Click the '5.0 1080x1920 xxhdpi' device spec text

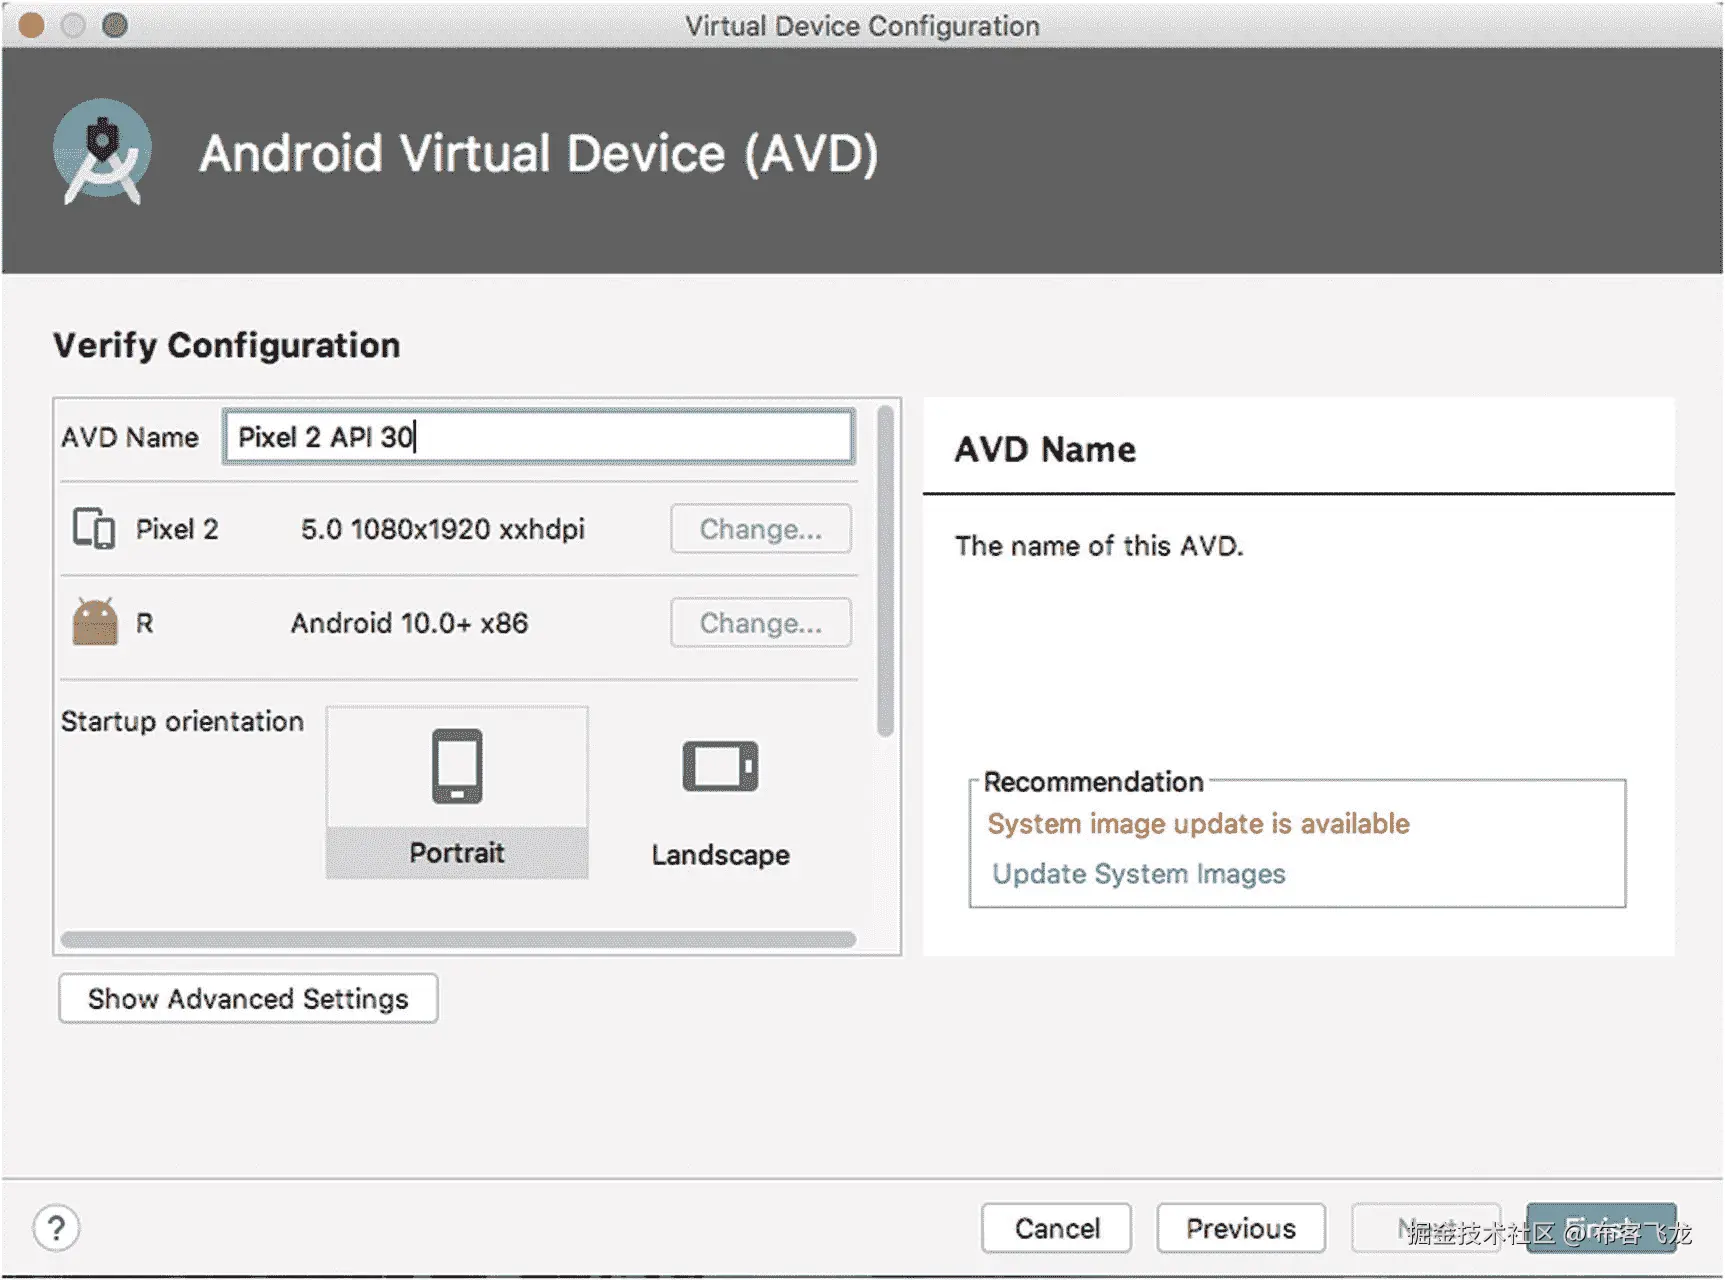[443, 529]
